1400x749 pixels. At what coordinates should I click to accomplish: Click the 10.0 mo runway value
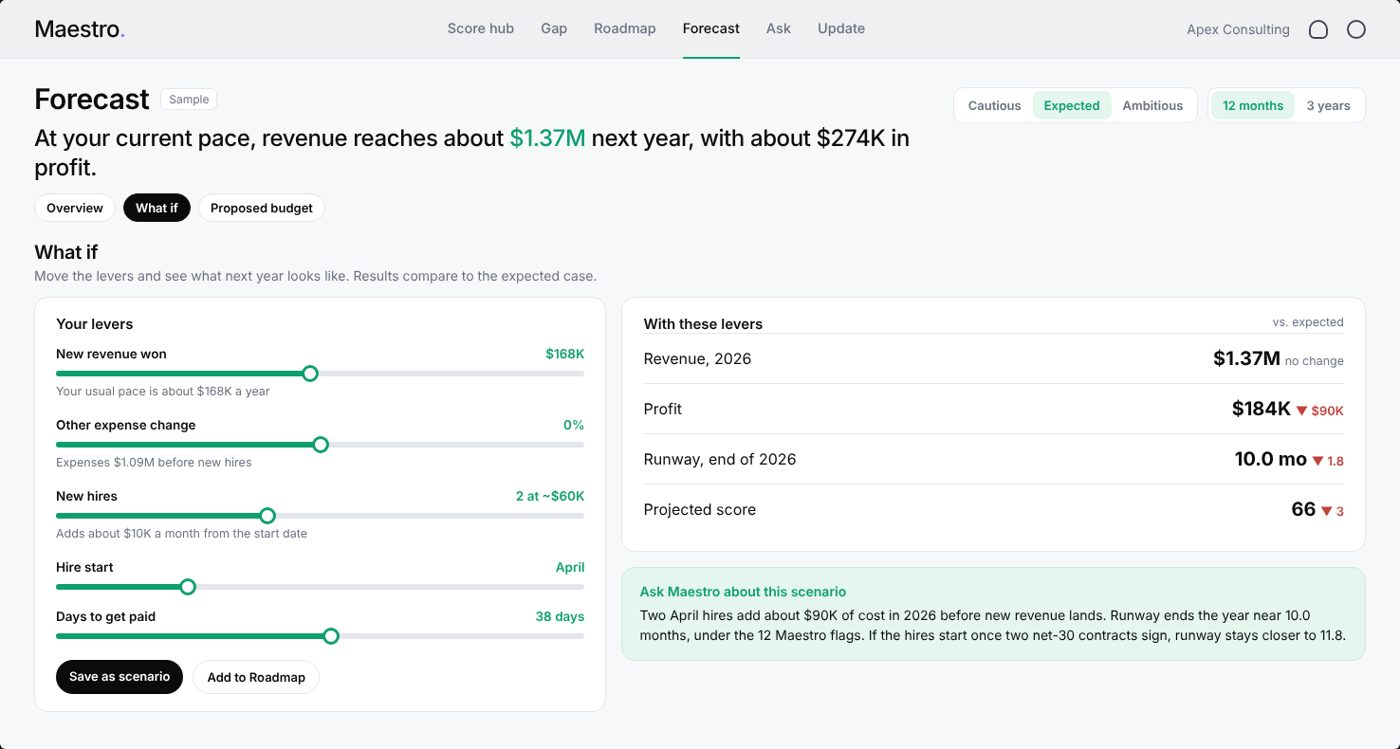coord(1271,459)
